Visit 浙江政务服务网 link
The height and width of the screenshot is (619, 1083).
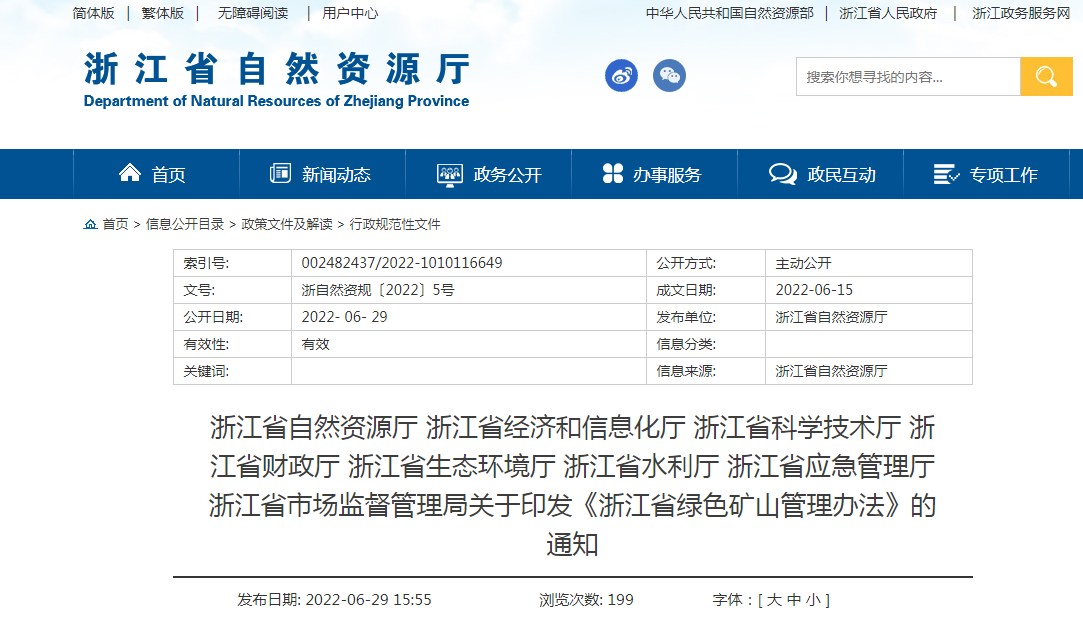(x=1021, y=13)
